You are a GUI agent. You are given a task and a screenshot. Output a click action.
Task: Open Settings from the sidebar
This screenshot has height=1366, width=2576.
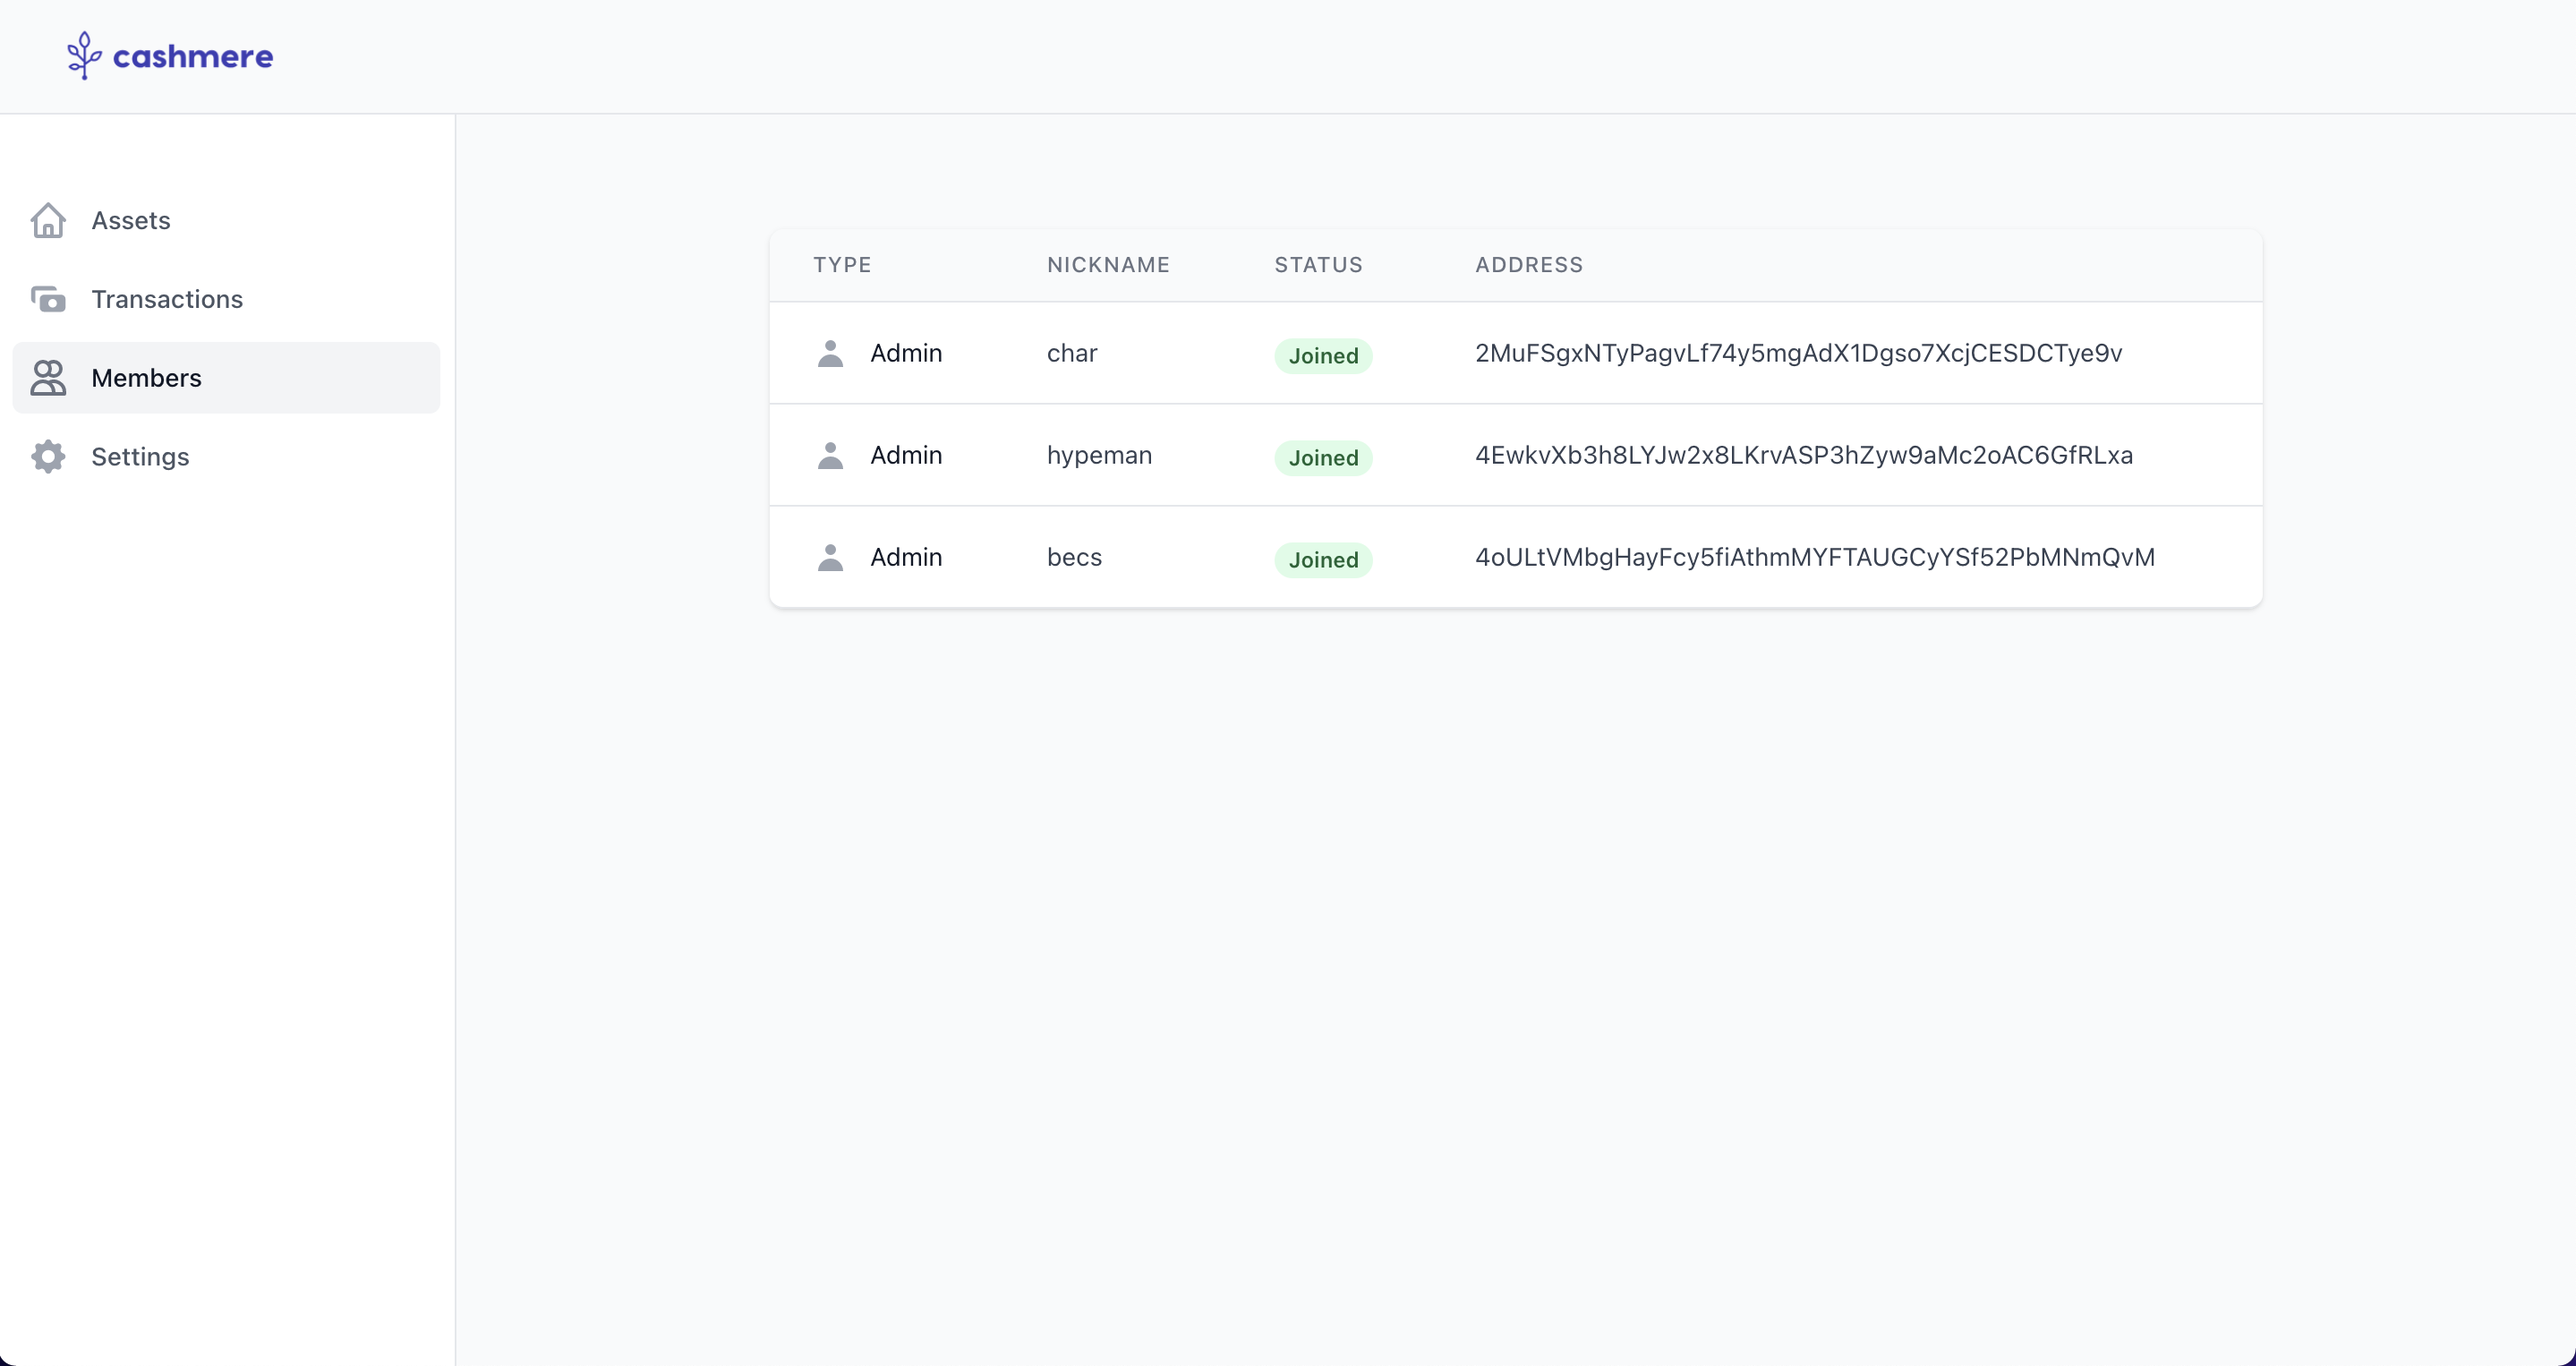pos(140,457)
